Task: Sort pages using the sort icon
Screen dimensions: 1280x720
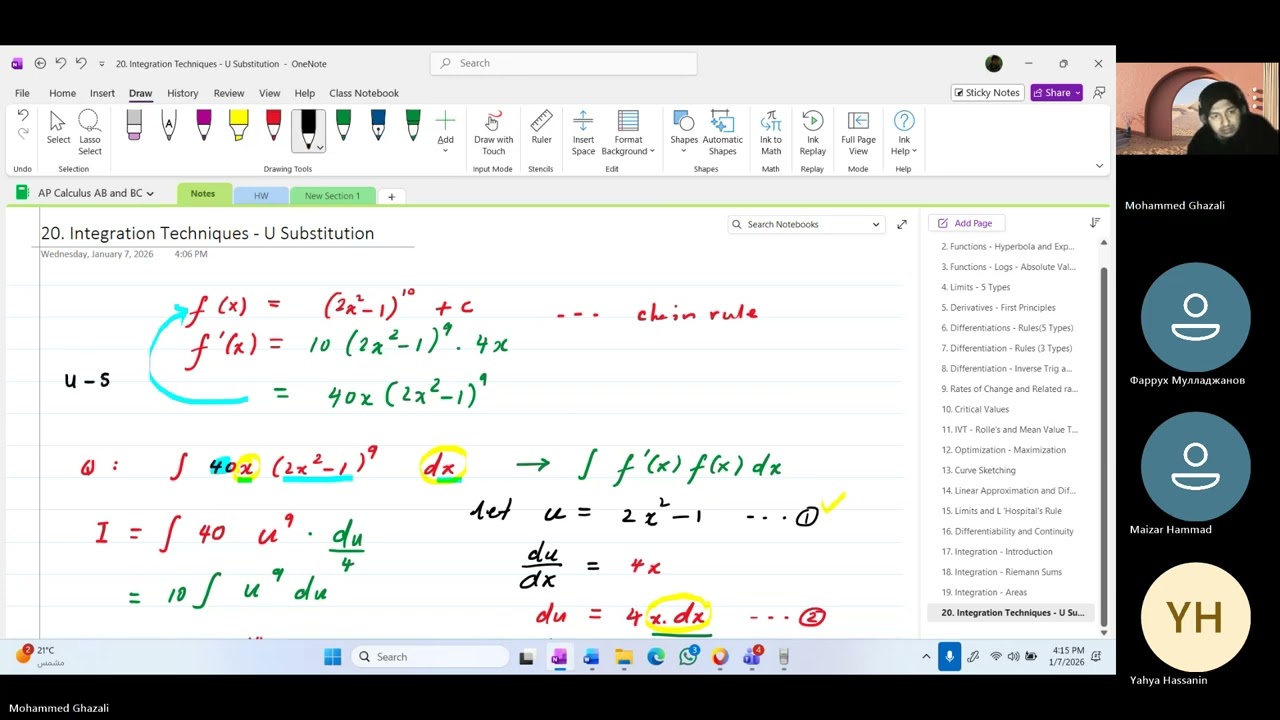Action: [1095, 223]
